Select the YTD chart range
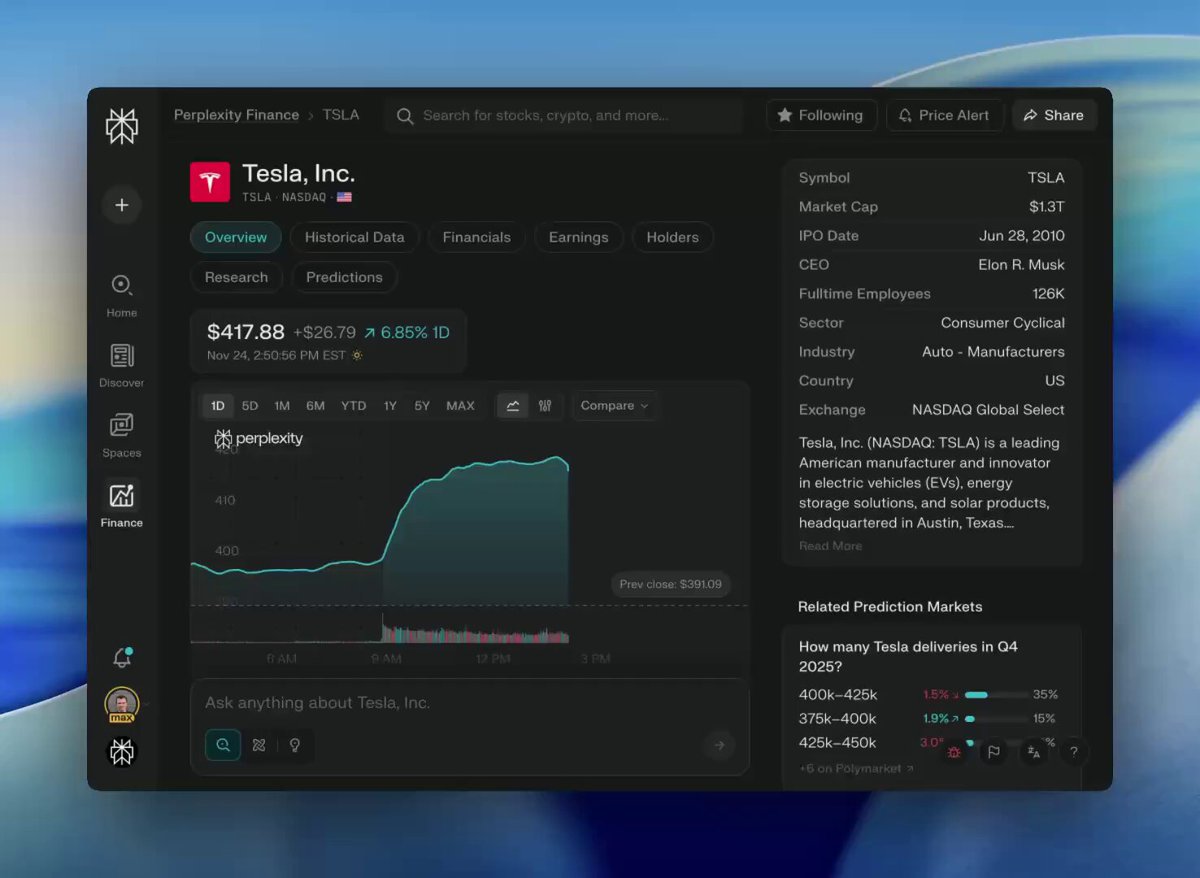This screenshot has width=1200, height=878. tap(353, 405)
